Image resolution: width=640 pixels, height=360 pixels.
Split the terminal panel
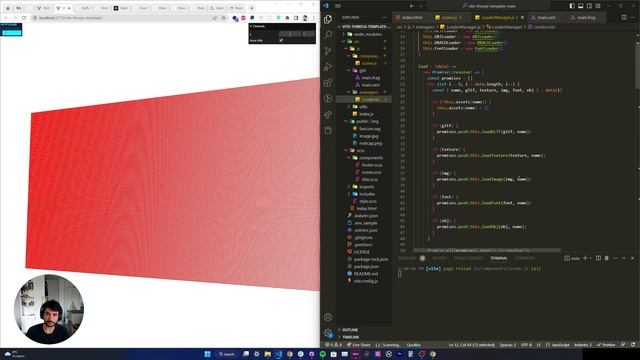pyautogui.click(x=598, y=258)
